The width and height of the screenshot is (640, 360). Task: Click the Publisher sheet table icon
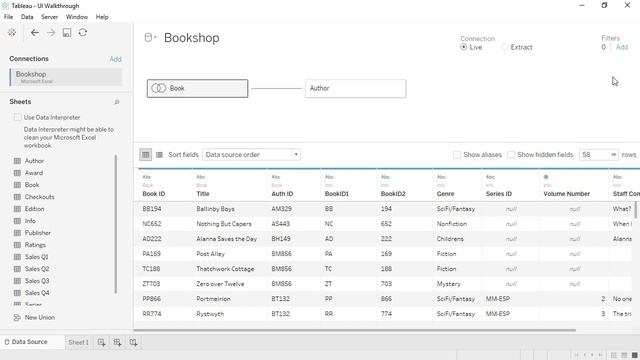(17, 233)
